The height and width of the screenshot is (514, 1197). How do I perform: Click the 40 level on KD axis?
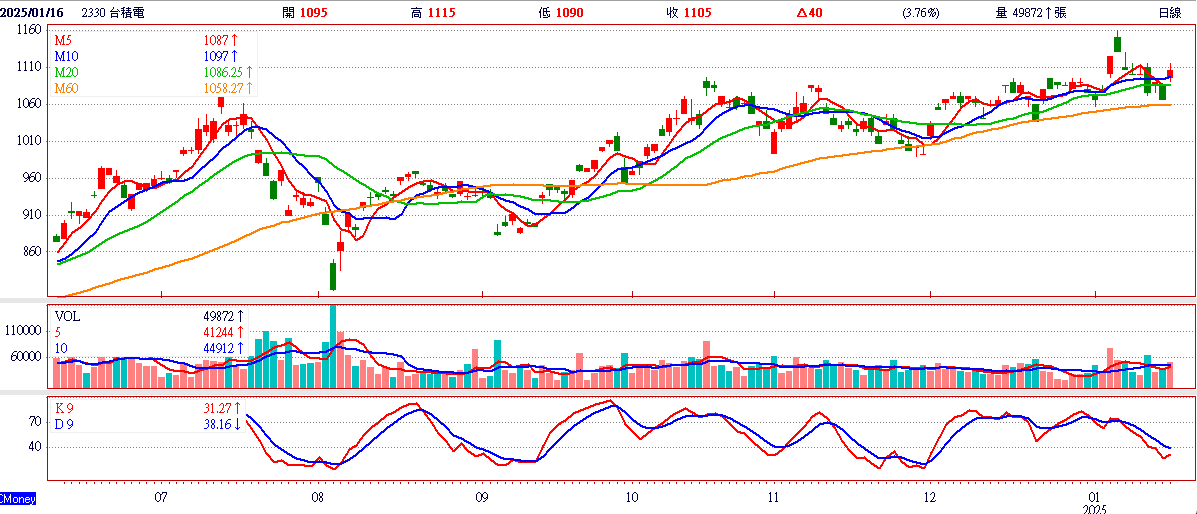point(34,447)
